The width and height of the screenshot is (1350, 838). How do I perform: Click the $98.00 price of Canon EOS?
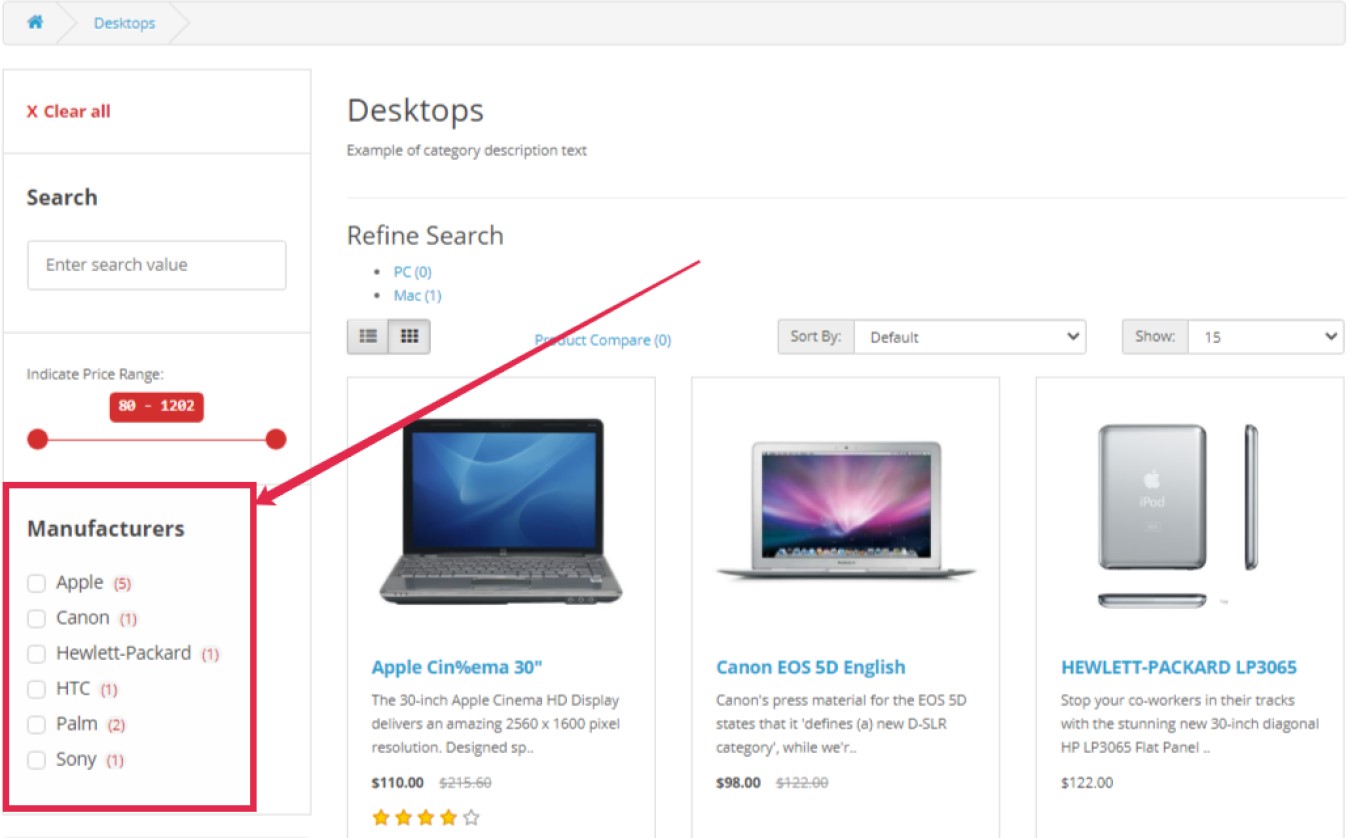click(738, 783)
